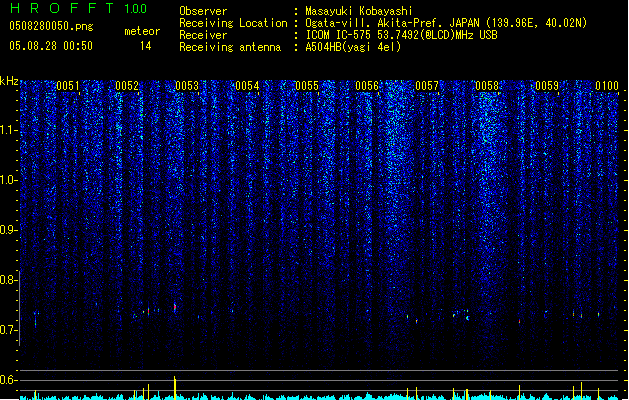The width and height of the screenshot is (629, 400).
Task: Click the red meteor echo near 0053
Action: 175,307
